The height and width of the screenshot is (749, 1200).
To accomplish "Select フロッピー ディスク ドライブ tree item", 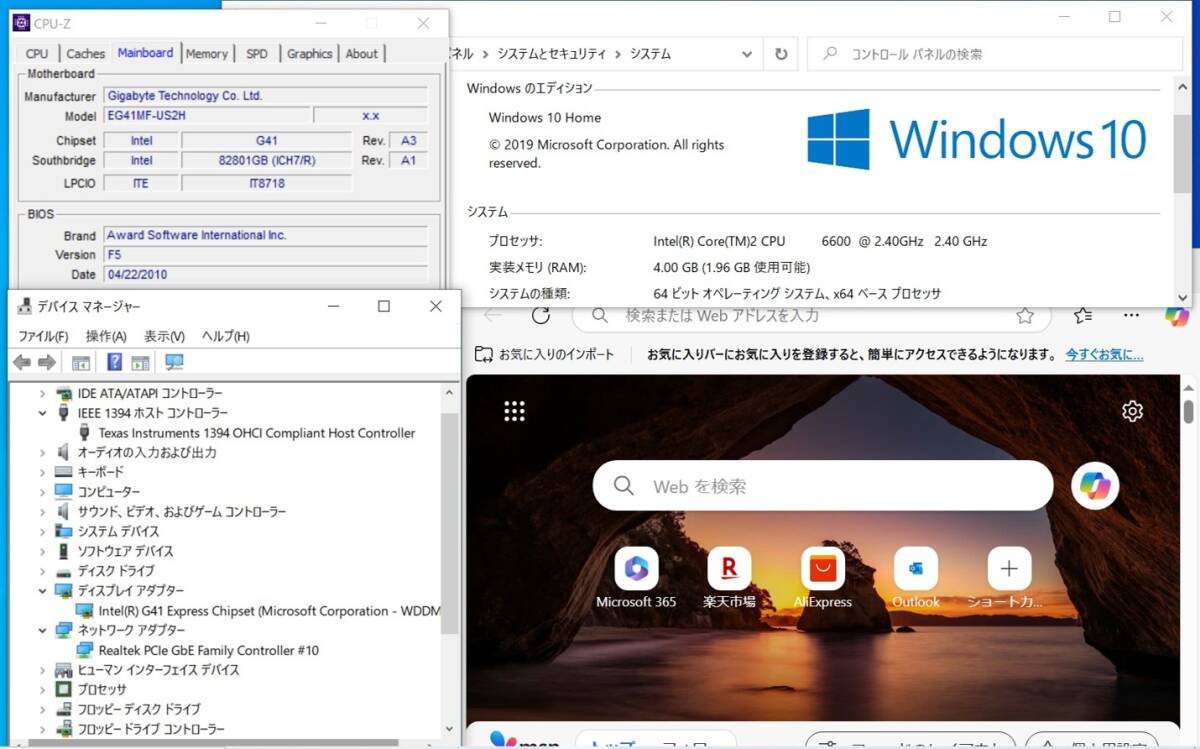I will (139, 710).
